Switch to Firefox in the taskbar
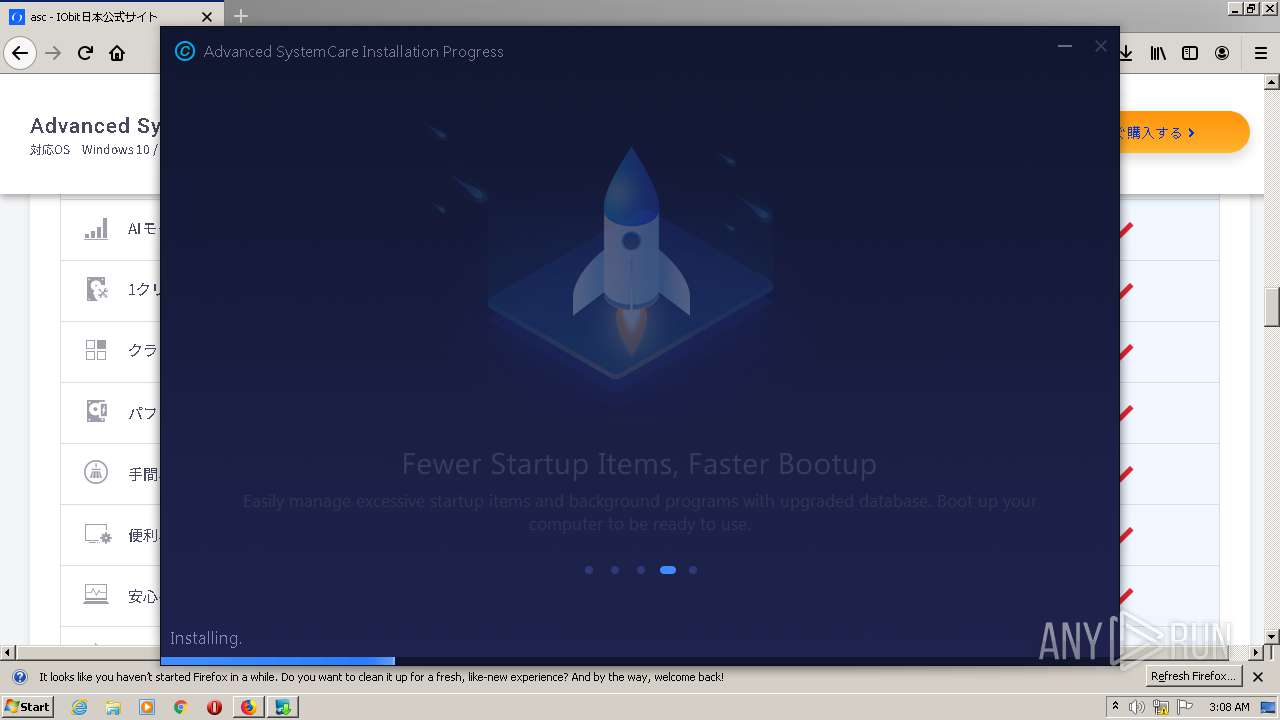The image size is (1280, 720). pyautogui.click(x=248, y=707)
